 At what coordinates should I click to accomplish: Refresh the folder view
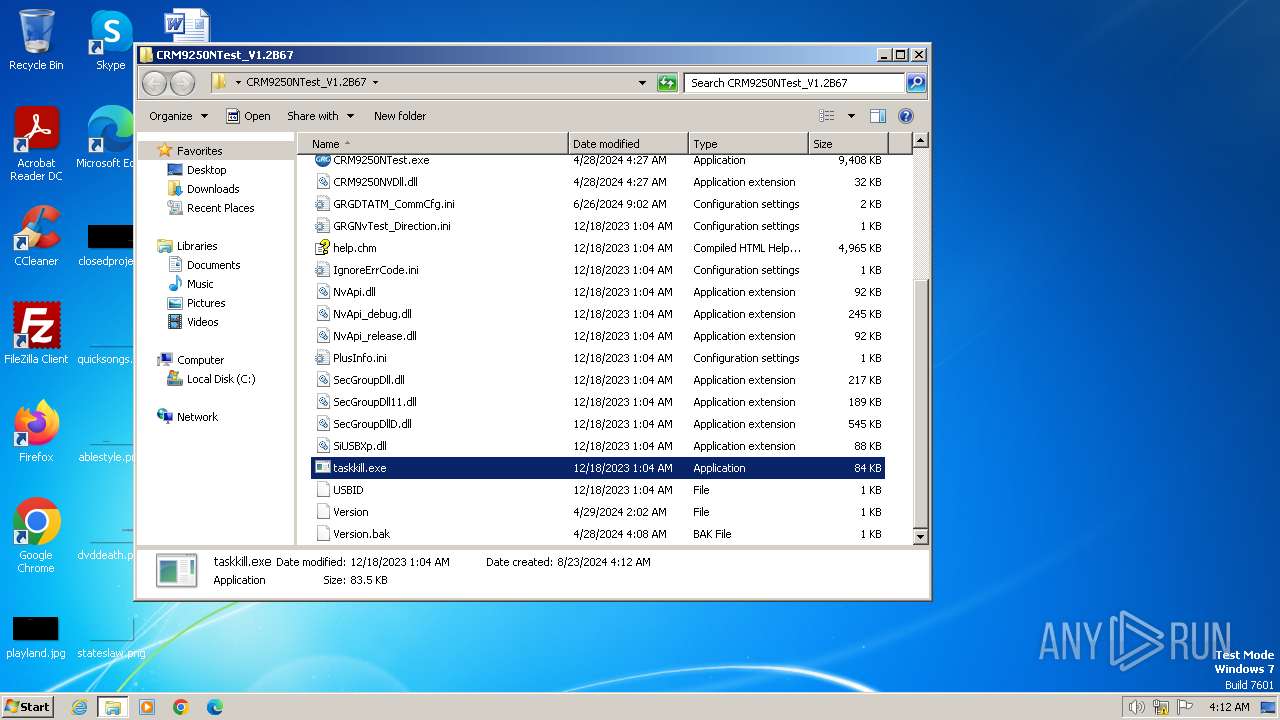(x=667, y=83)
